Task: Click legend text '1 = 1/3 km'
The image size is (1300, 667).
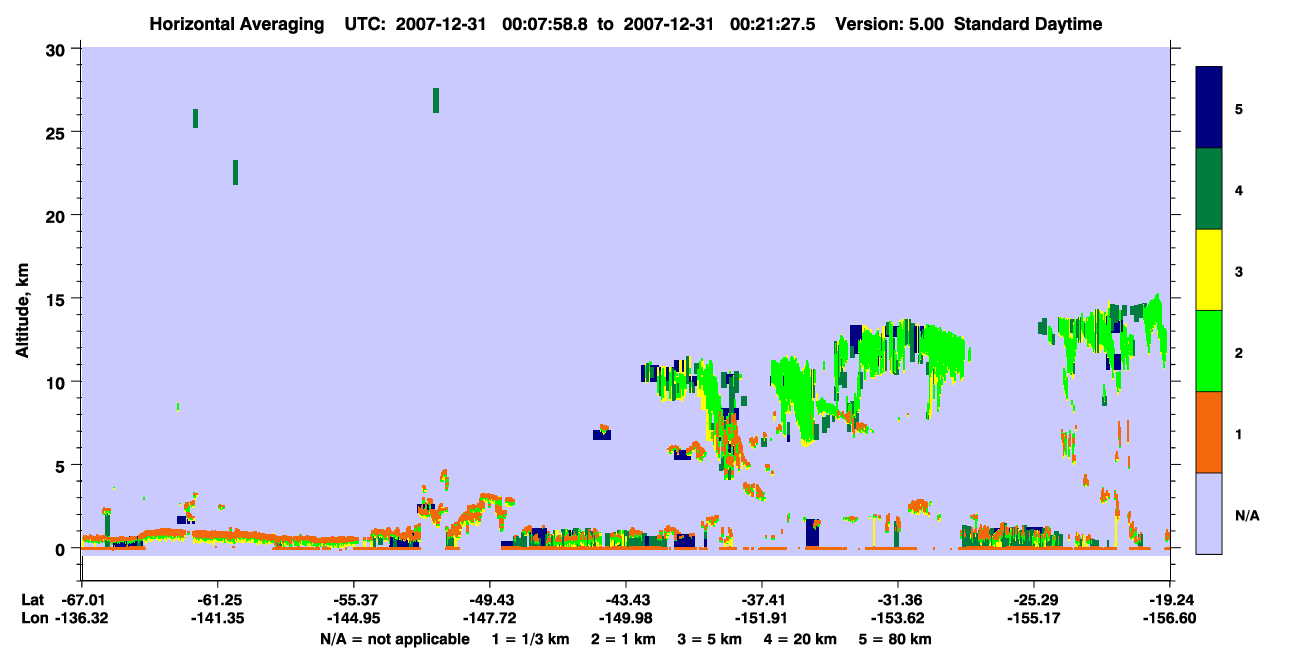Action: pos(533,639)
